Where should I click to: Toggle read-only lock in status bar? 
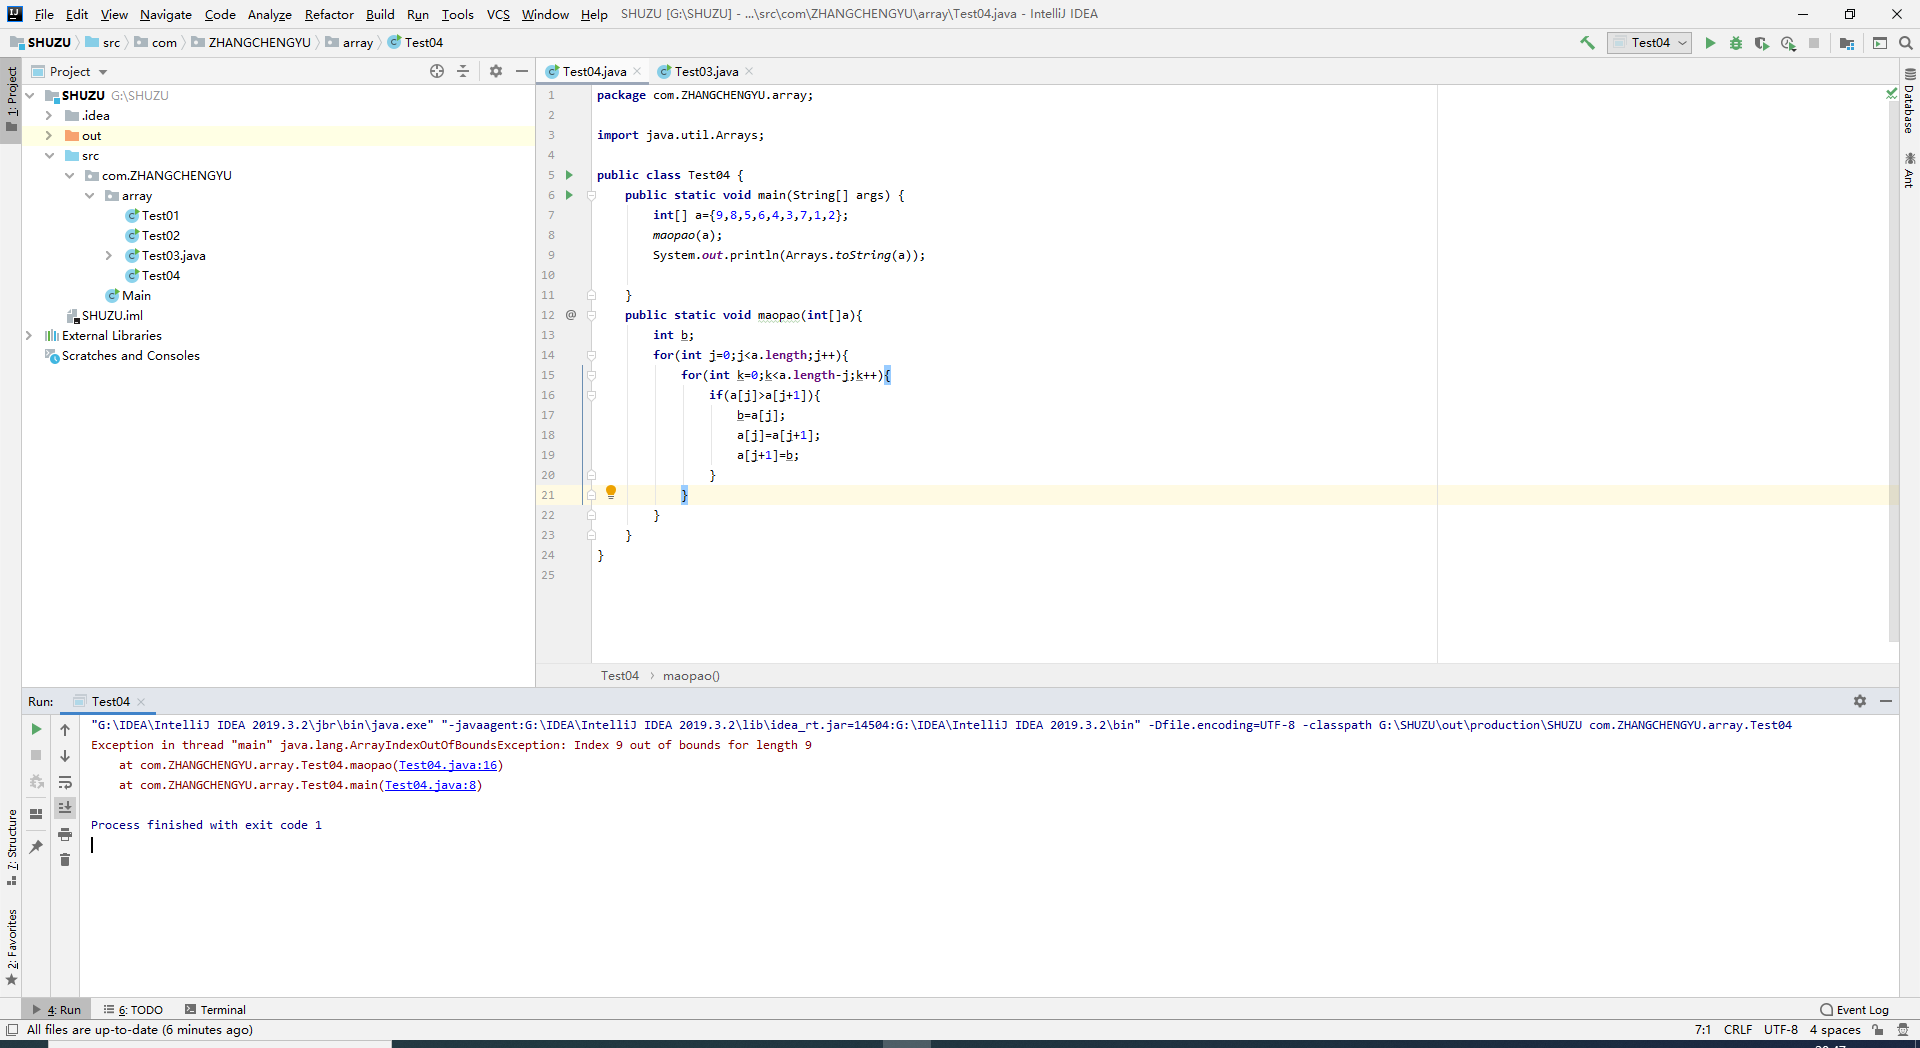pyautogui.click(x=1878, y=1029)
